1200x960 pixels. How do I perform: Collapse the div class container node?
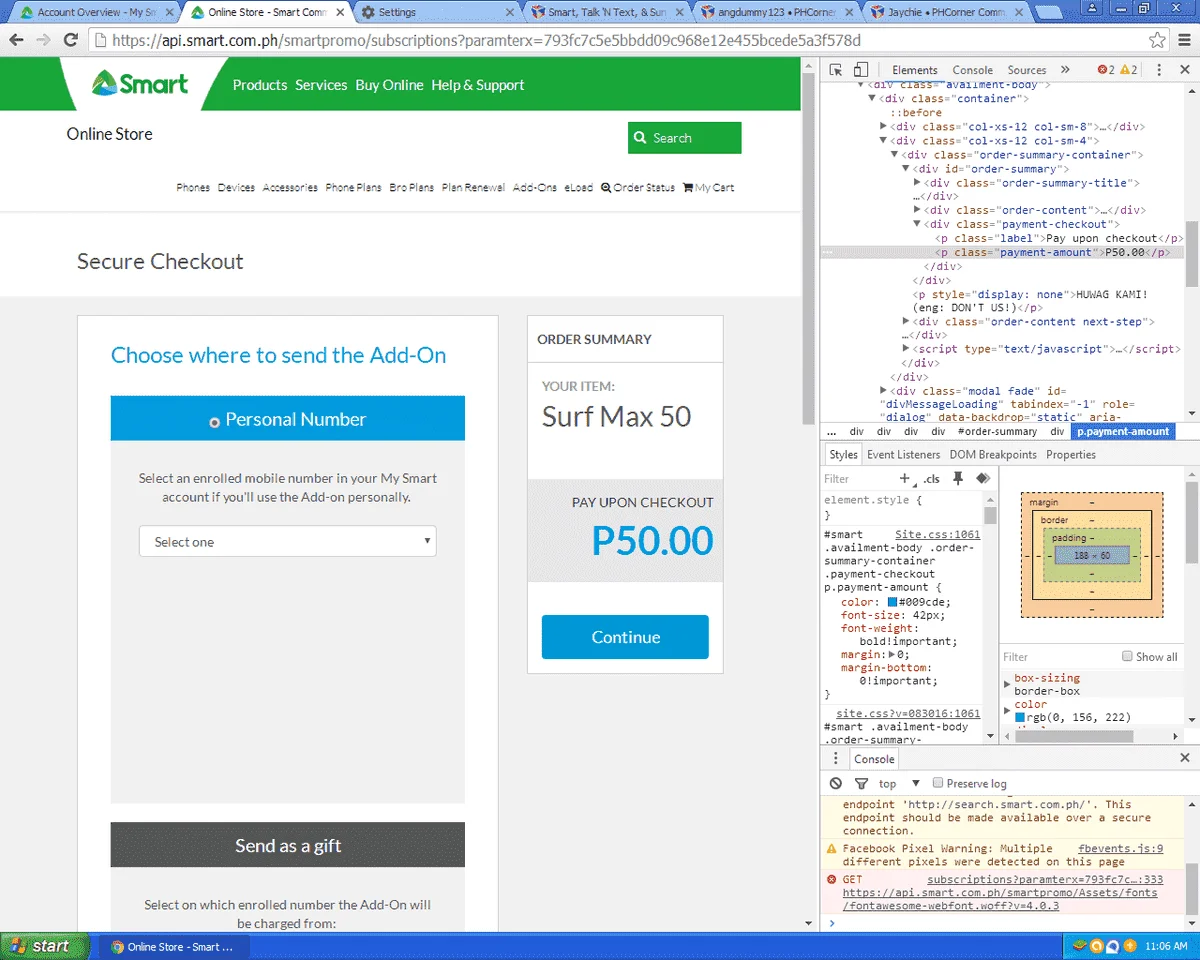click(872, 99)
